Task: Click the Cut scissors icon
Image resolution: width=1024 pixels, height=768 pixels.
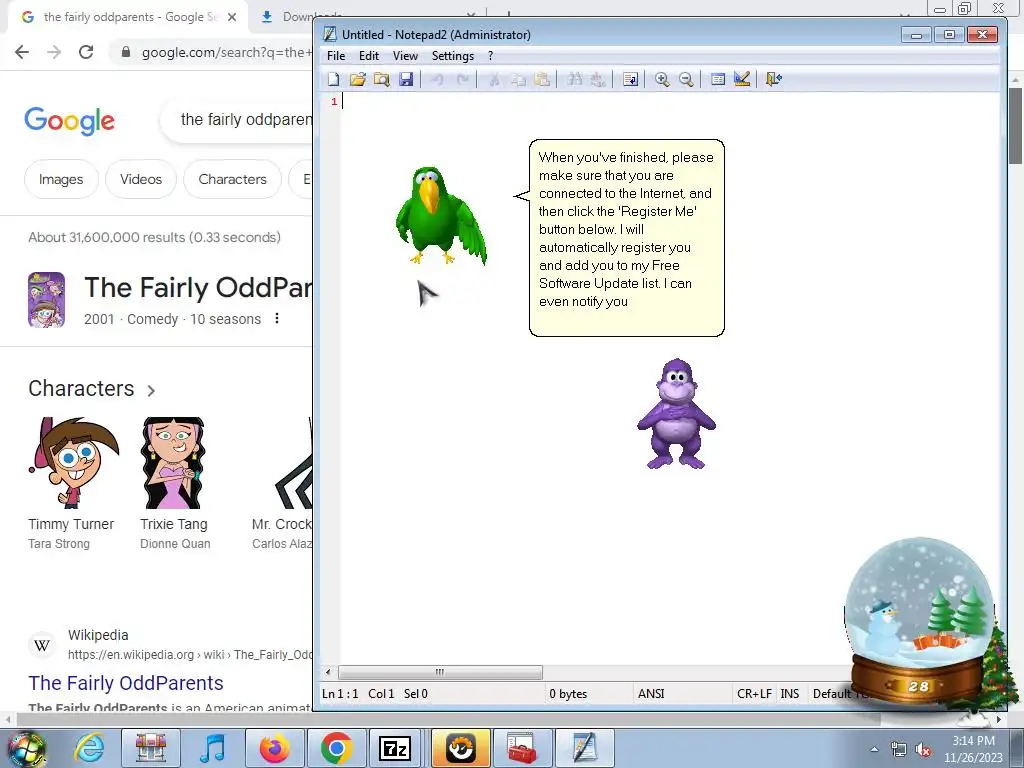Action: click(494, 80)
